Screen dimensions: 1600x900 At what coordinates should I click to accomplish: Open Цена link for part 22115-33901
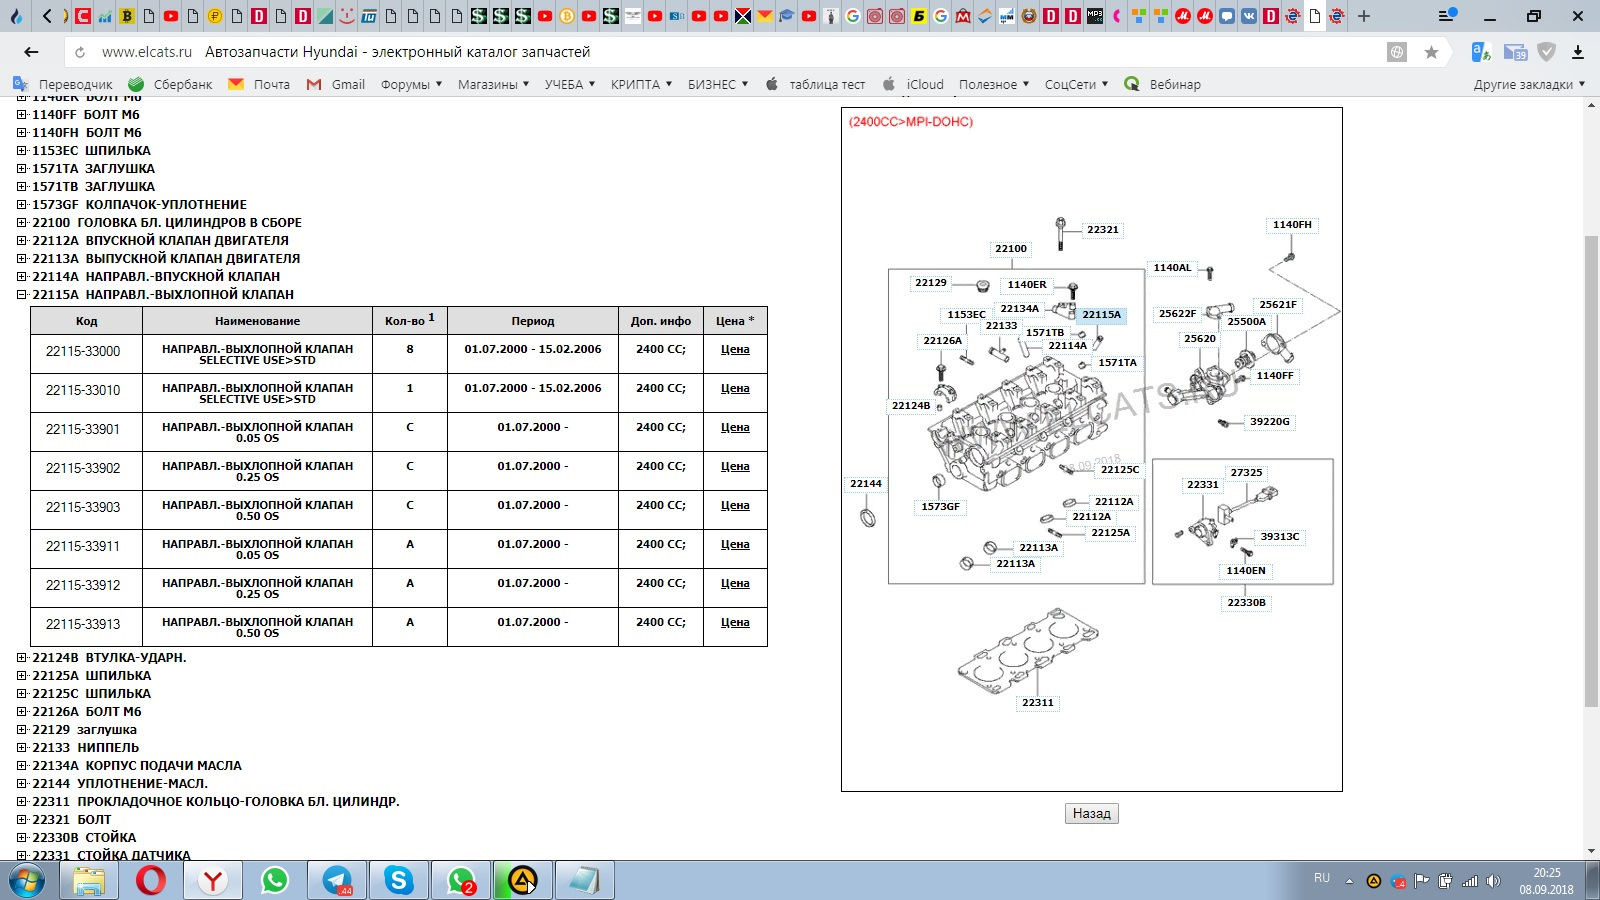735,427
